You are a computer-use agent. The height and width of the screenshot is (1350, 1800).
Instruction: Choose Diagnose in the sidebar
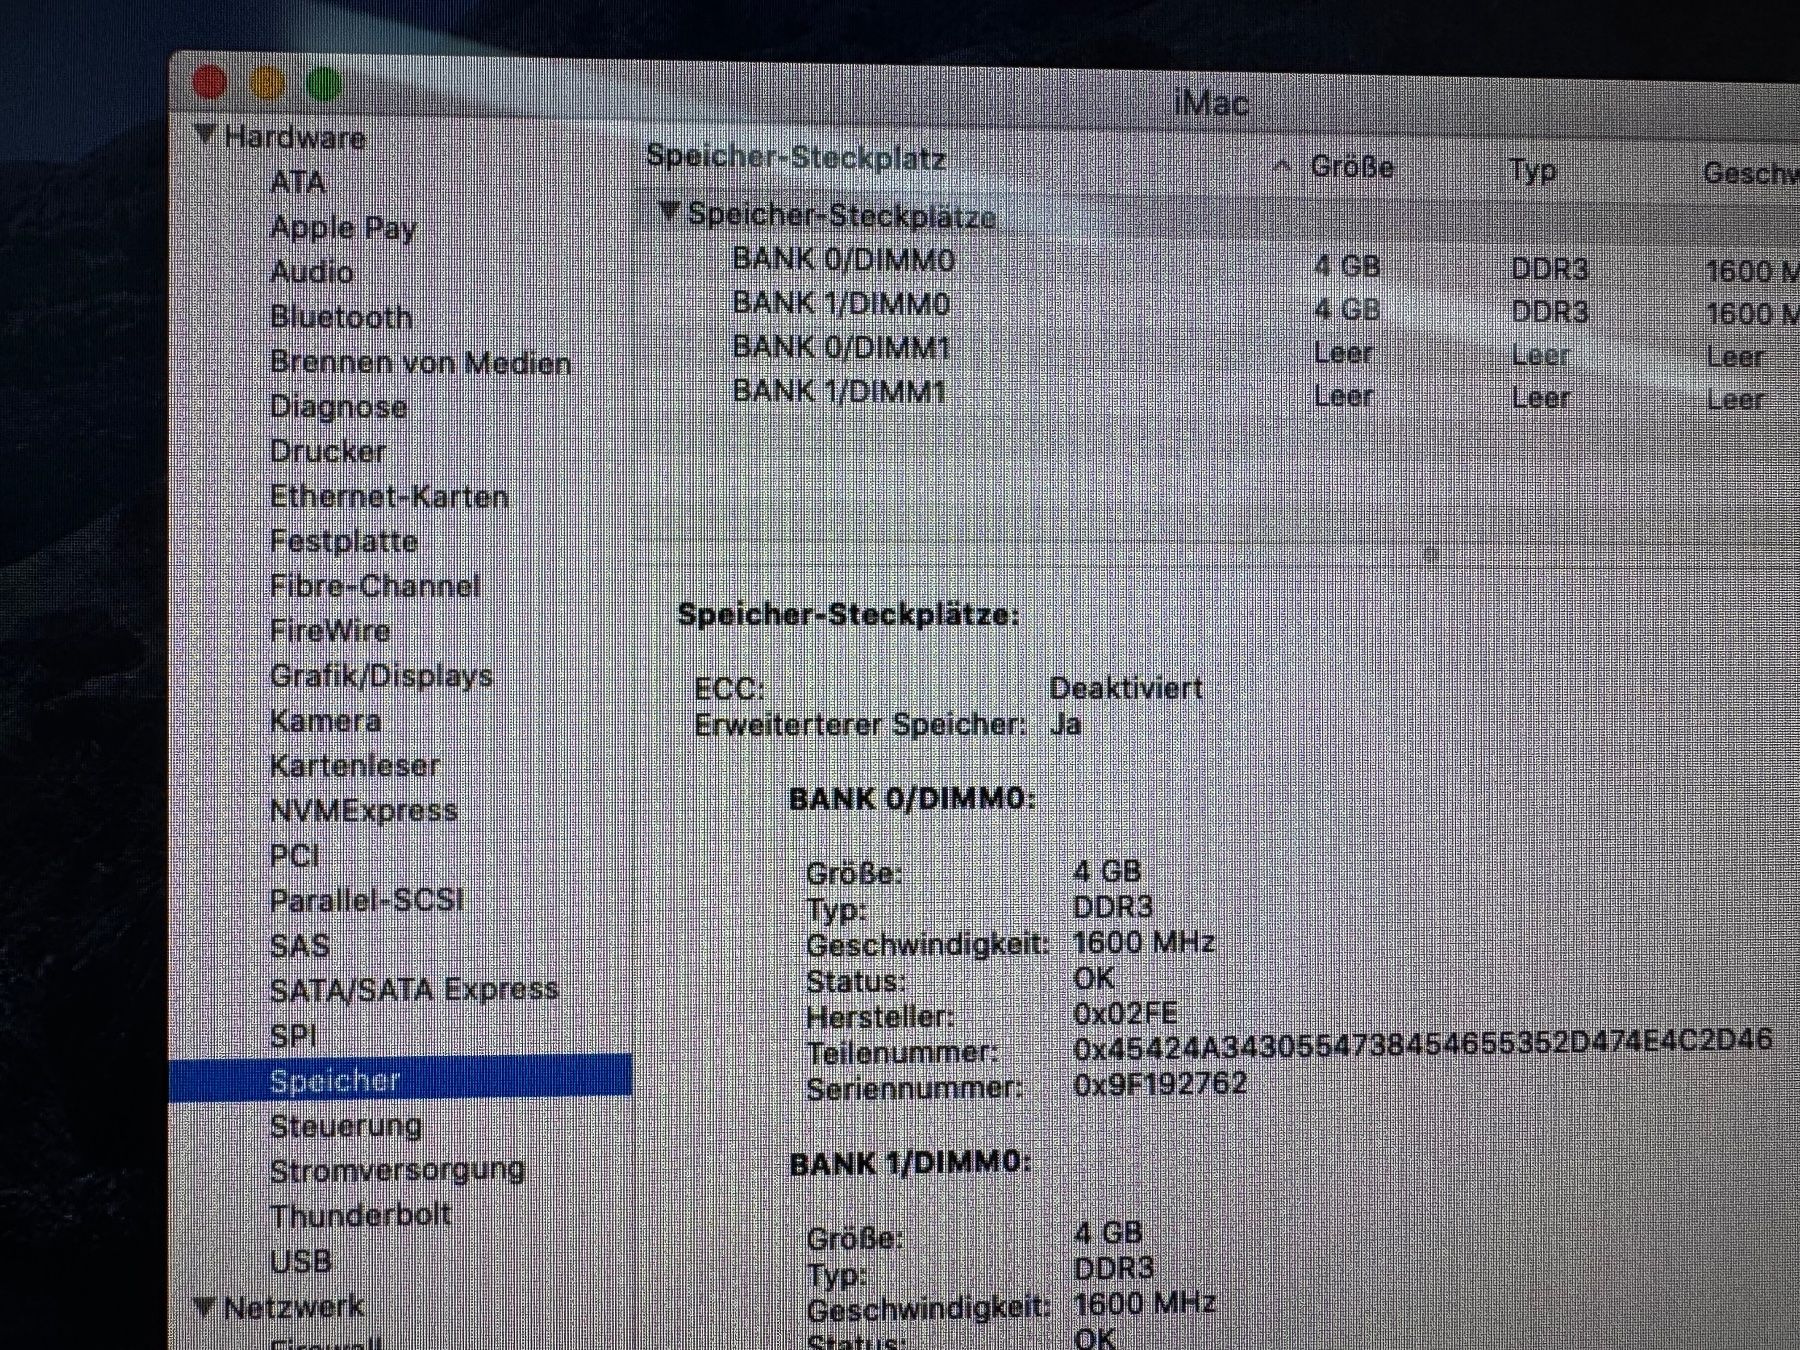pos(339,407)
